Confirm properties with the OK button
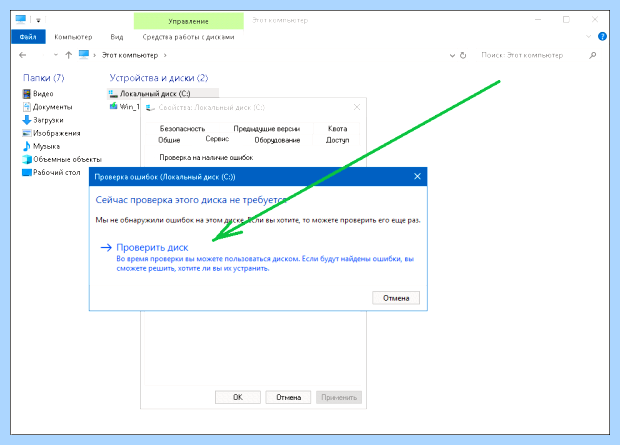The width and height of the screenshot is (620, 445). [238, 397]
